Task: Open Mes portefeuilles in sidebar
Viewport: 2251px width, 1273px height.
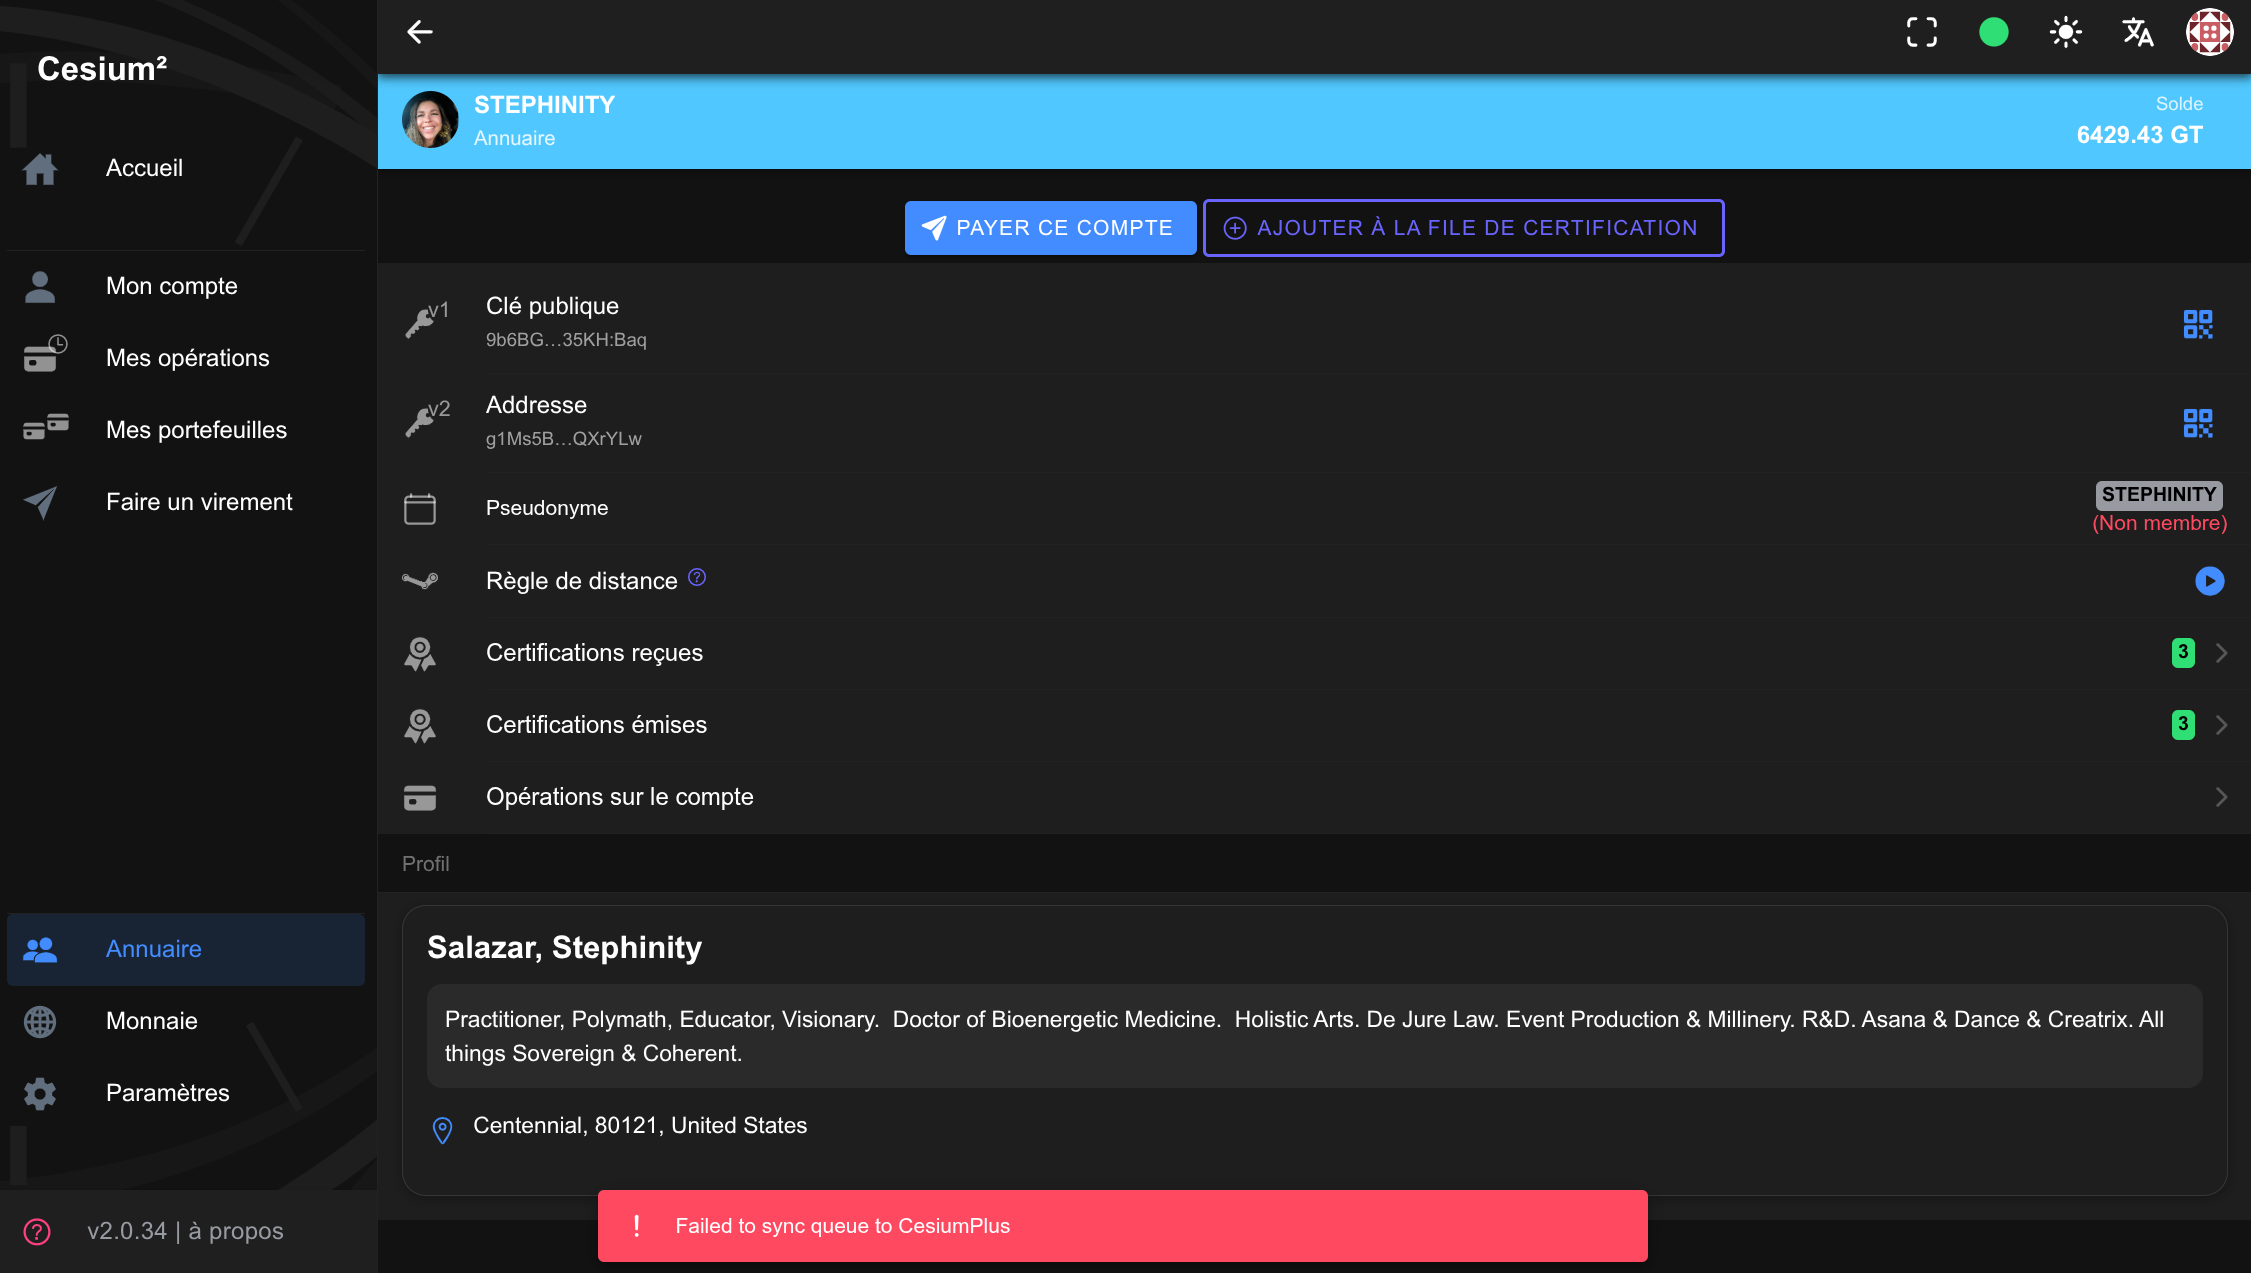Action: tap(196, 430)
